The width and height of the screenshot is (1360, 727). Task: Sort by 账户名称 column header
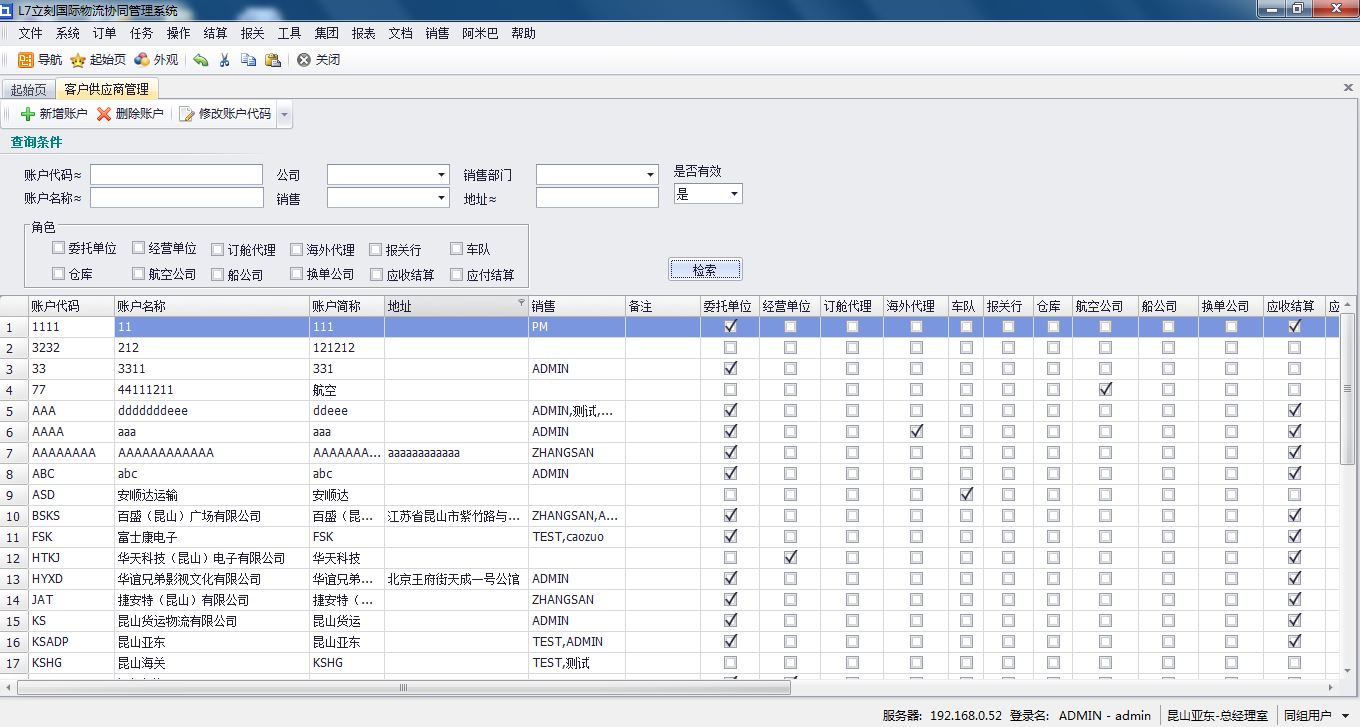(210, 306)
